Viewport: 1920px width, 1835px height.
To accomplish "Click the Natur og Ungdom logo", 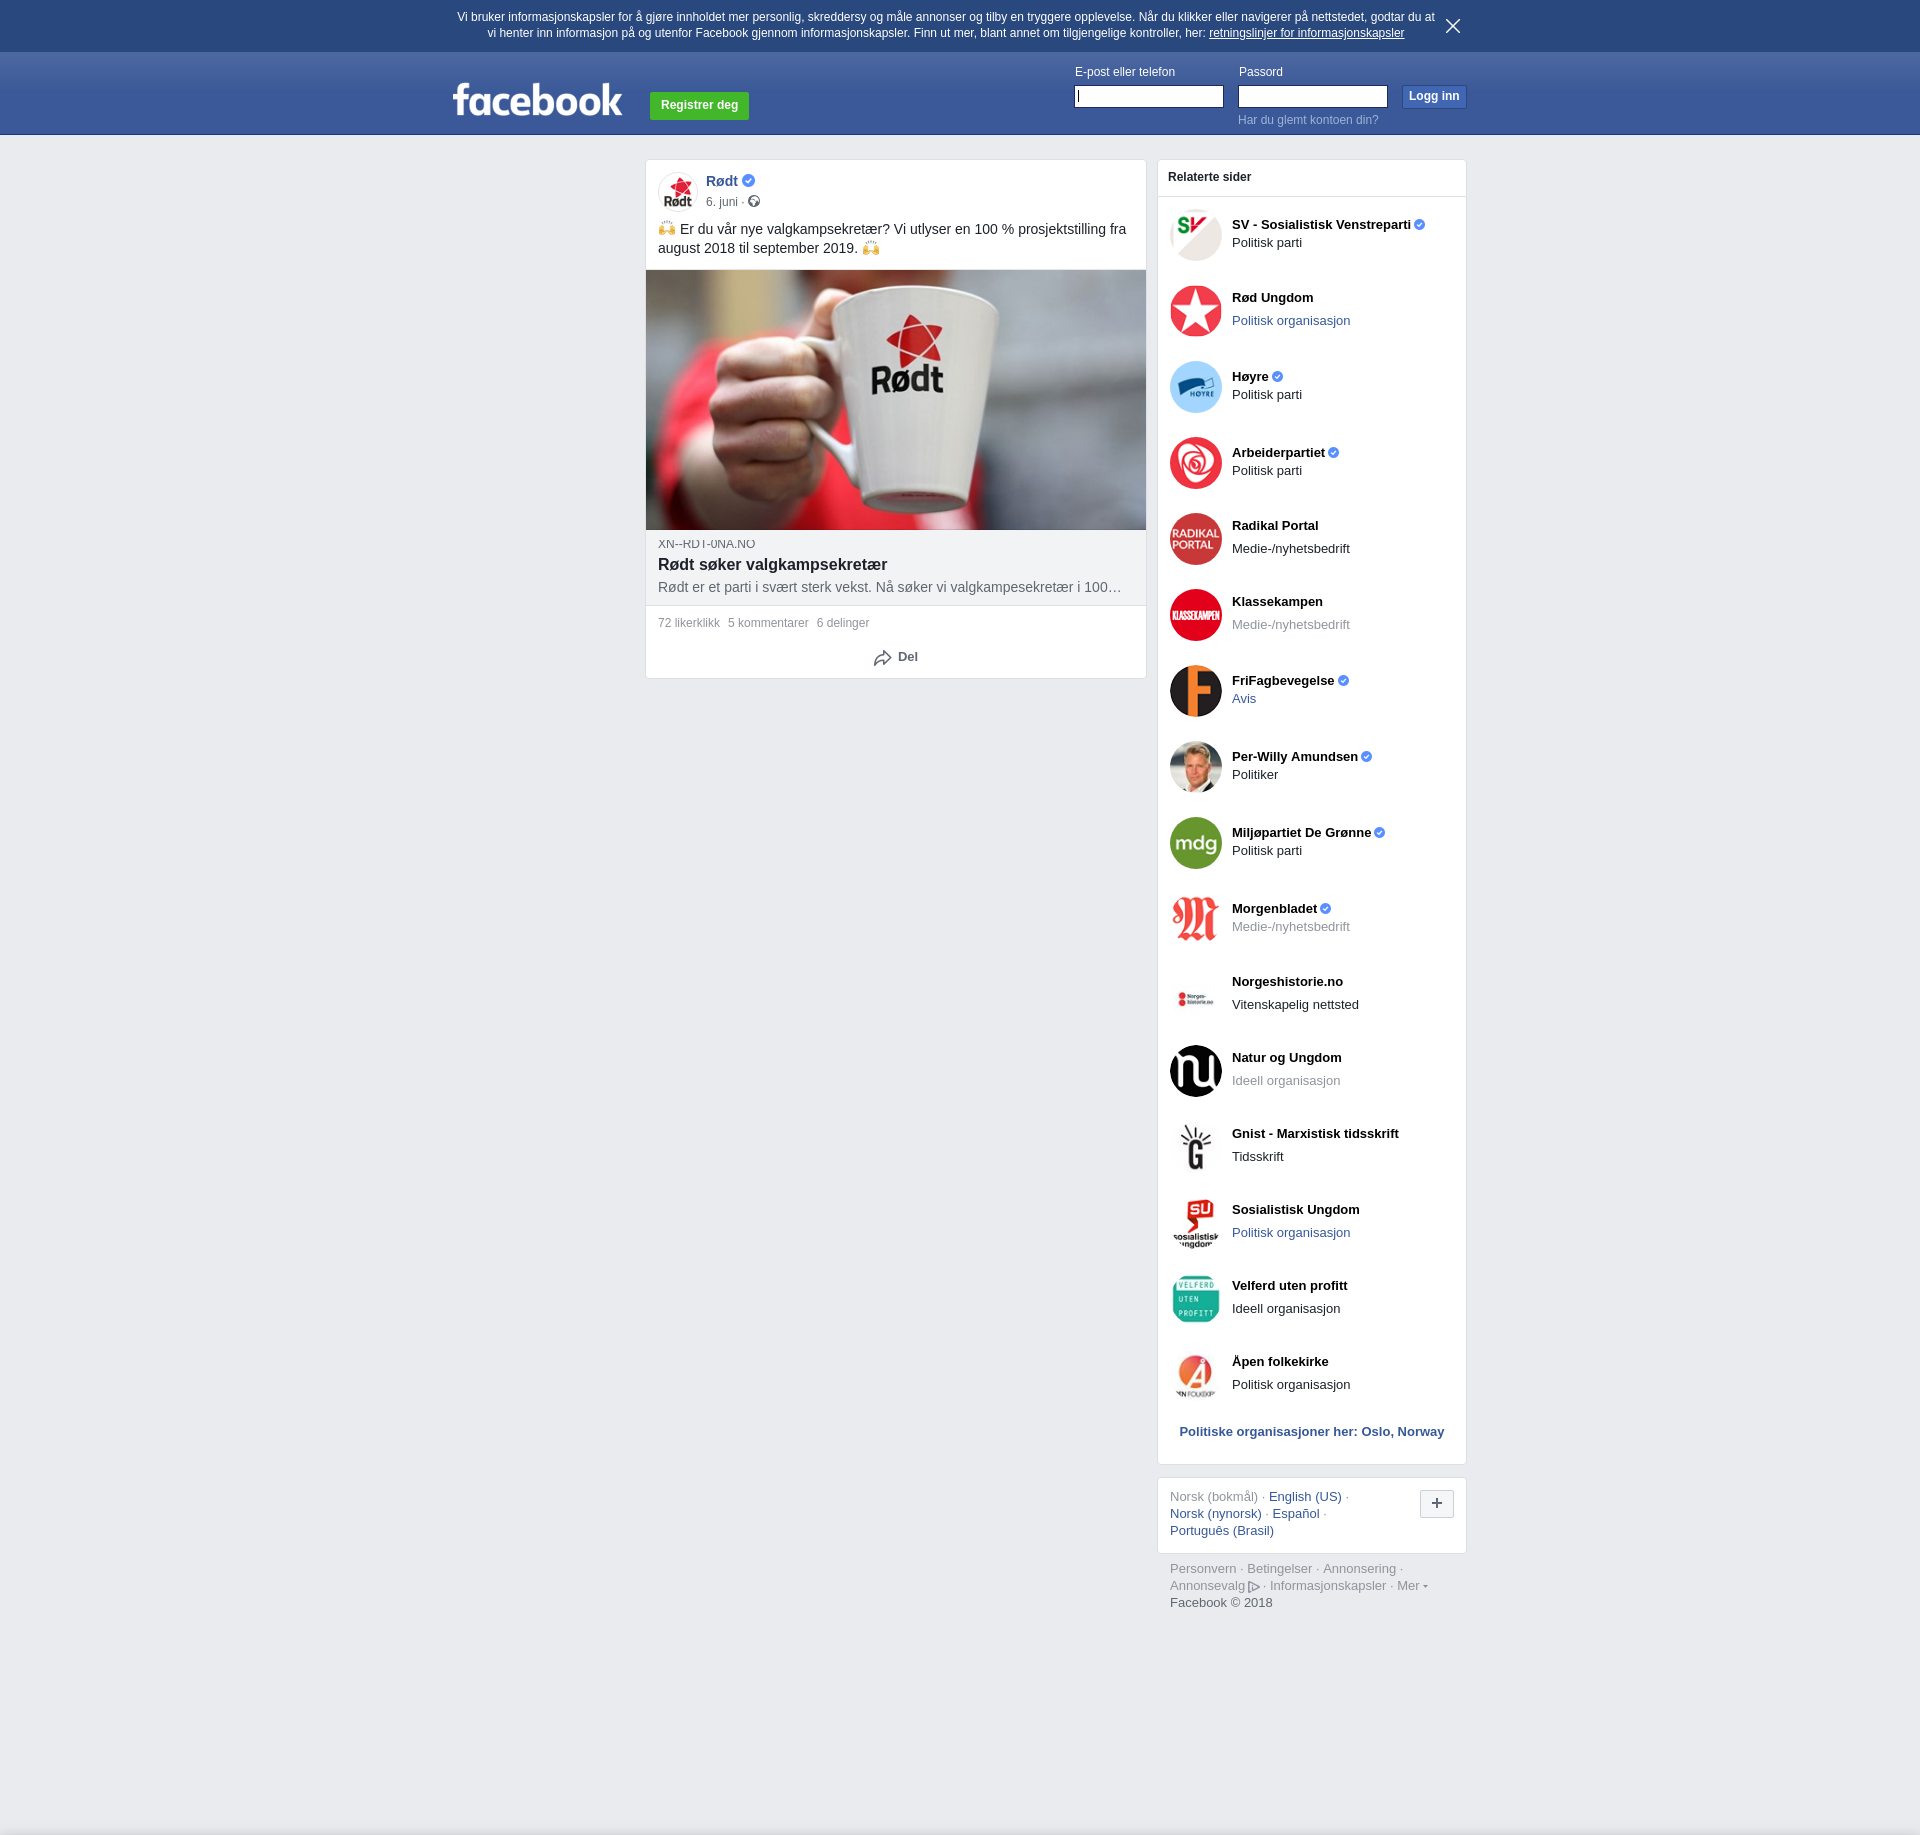I will (1195, 1071).
